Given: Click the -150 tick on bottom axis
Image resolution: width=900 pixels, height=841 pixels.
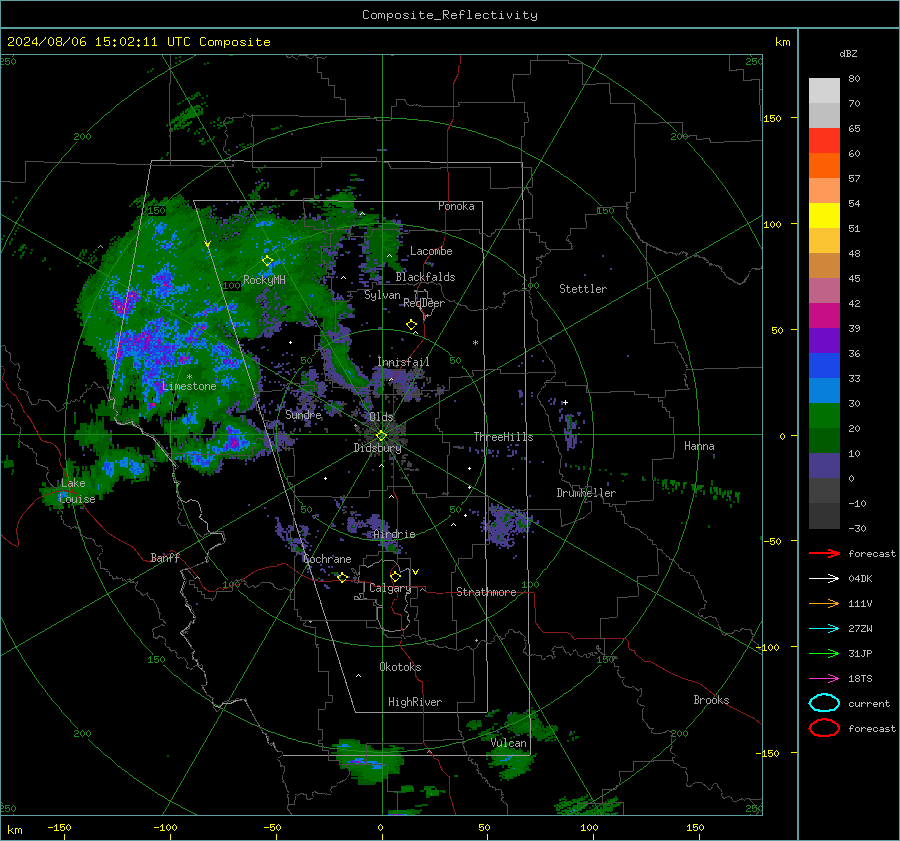Looking at the screenshot, I should [59, 827].
